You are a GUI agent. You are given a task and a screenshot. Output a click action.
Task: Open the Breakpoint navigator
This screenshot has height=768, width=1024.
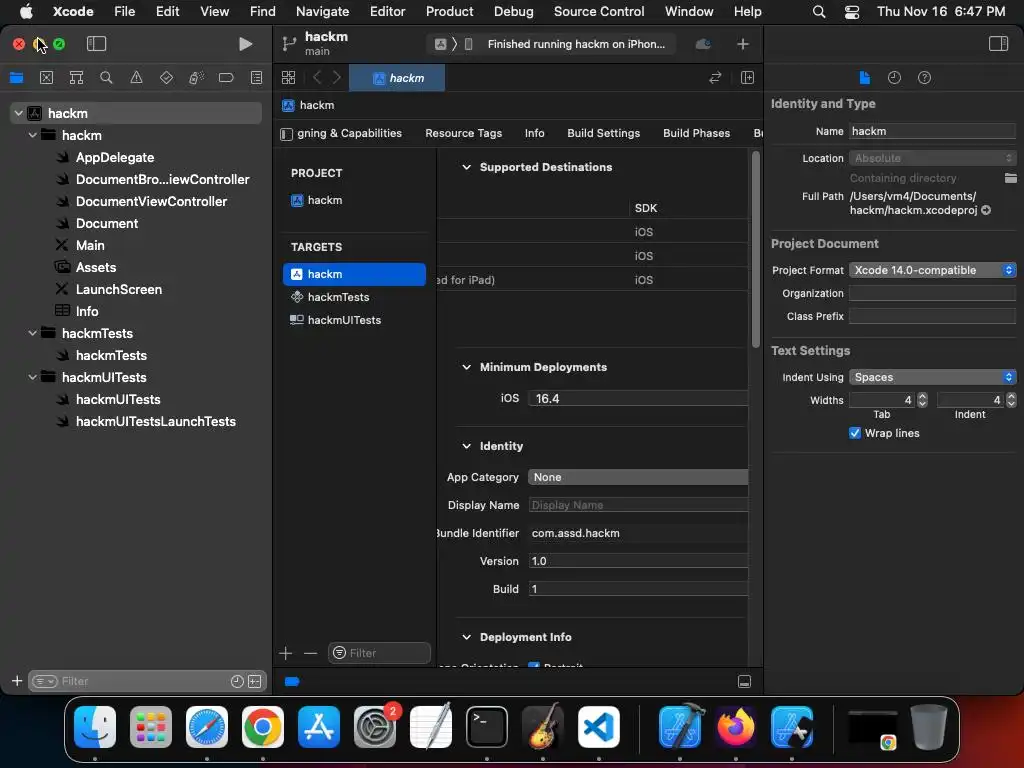(226, 78)
